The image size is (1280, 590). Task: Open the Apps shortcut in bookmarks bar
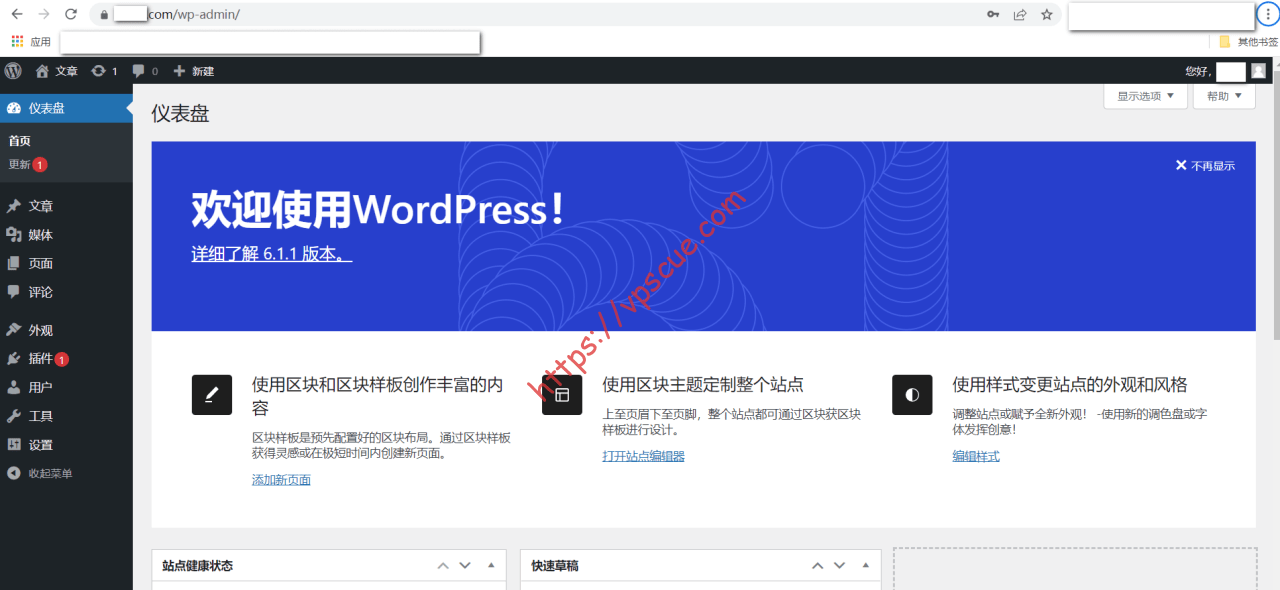31,42
